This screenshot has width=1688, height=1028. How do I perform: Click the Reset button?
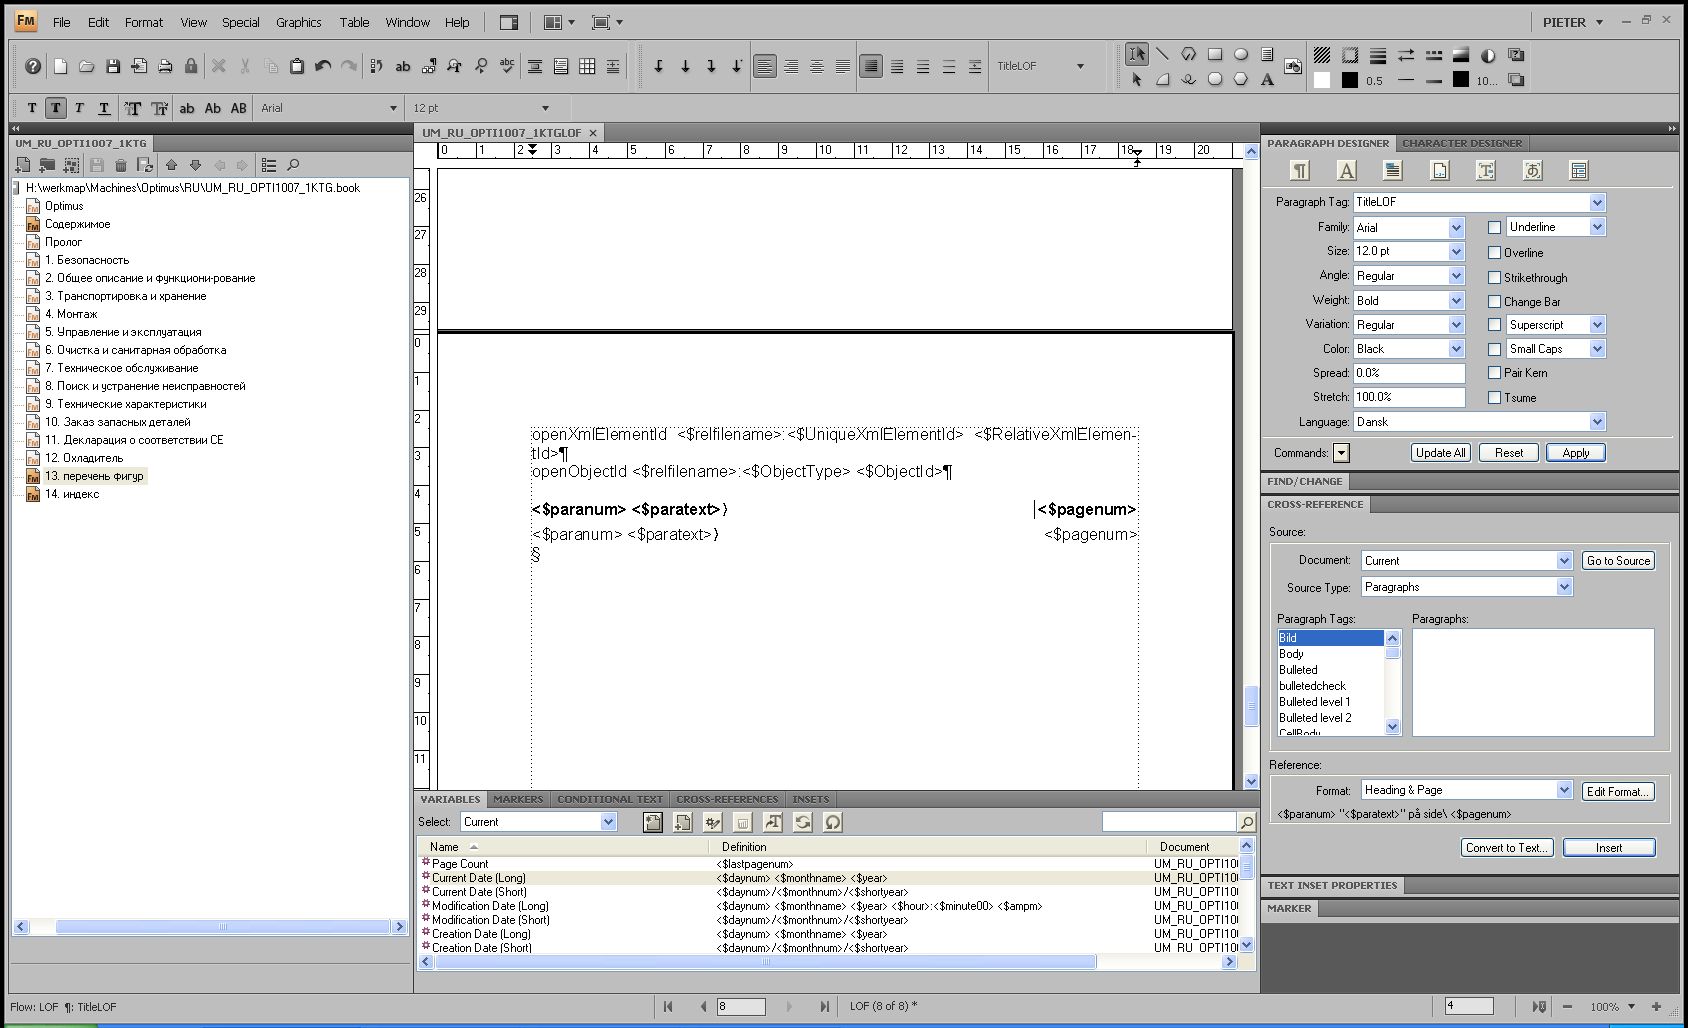click(1509, 453)
